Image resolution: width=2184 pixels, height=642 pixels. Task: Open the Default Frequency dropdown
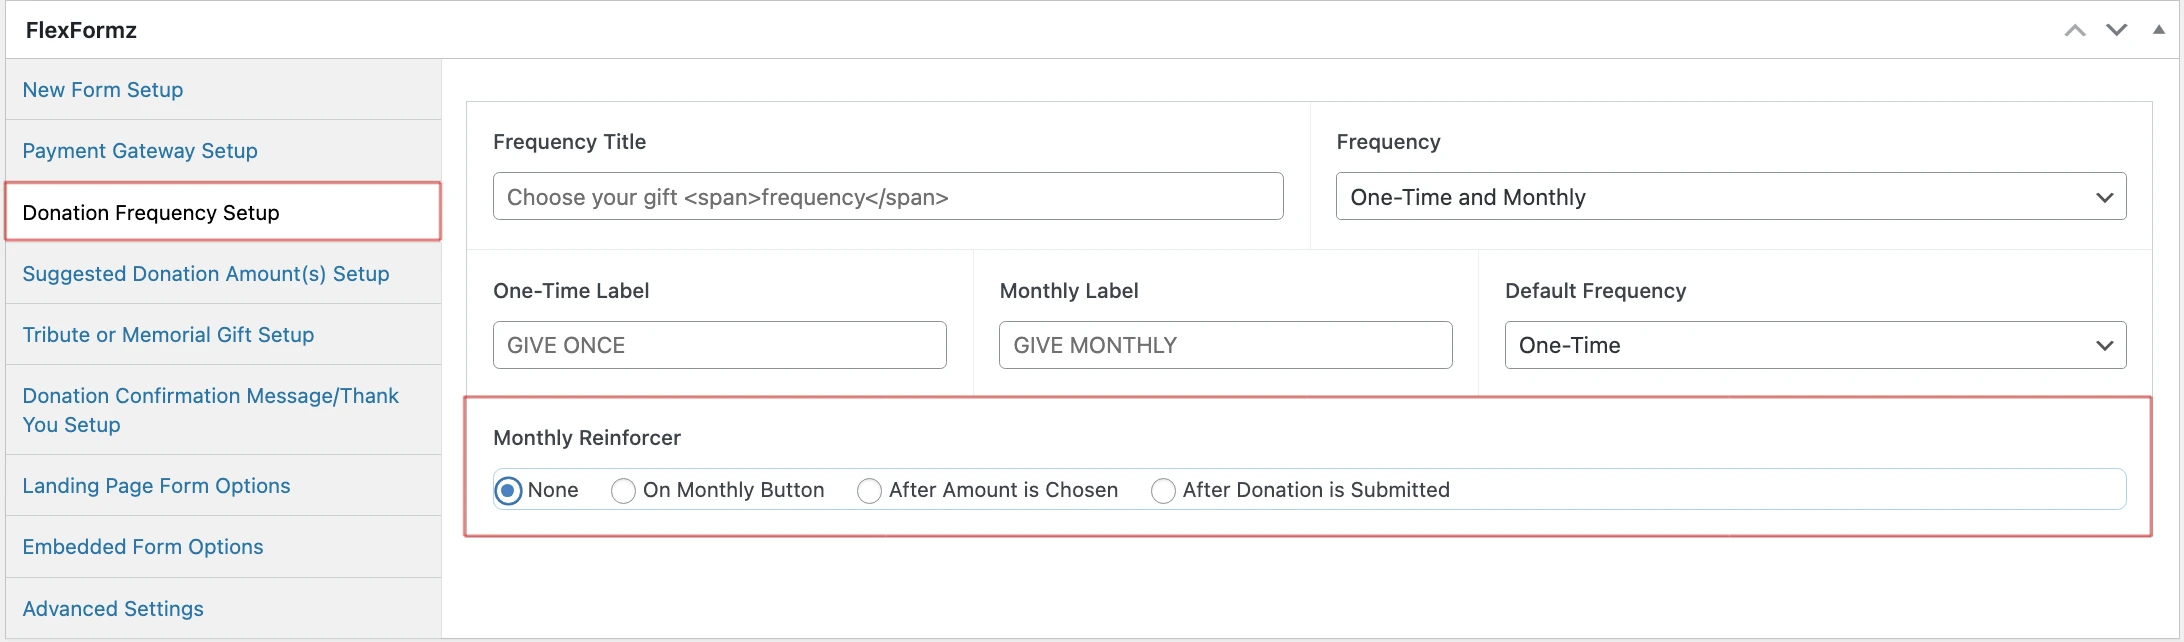click(1814, 345)
